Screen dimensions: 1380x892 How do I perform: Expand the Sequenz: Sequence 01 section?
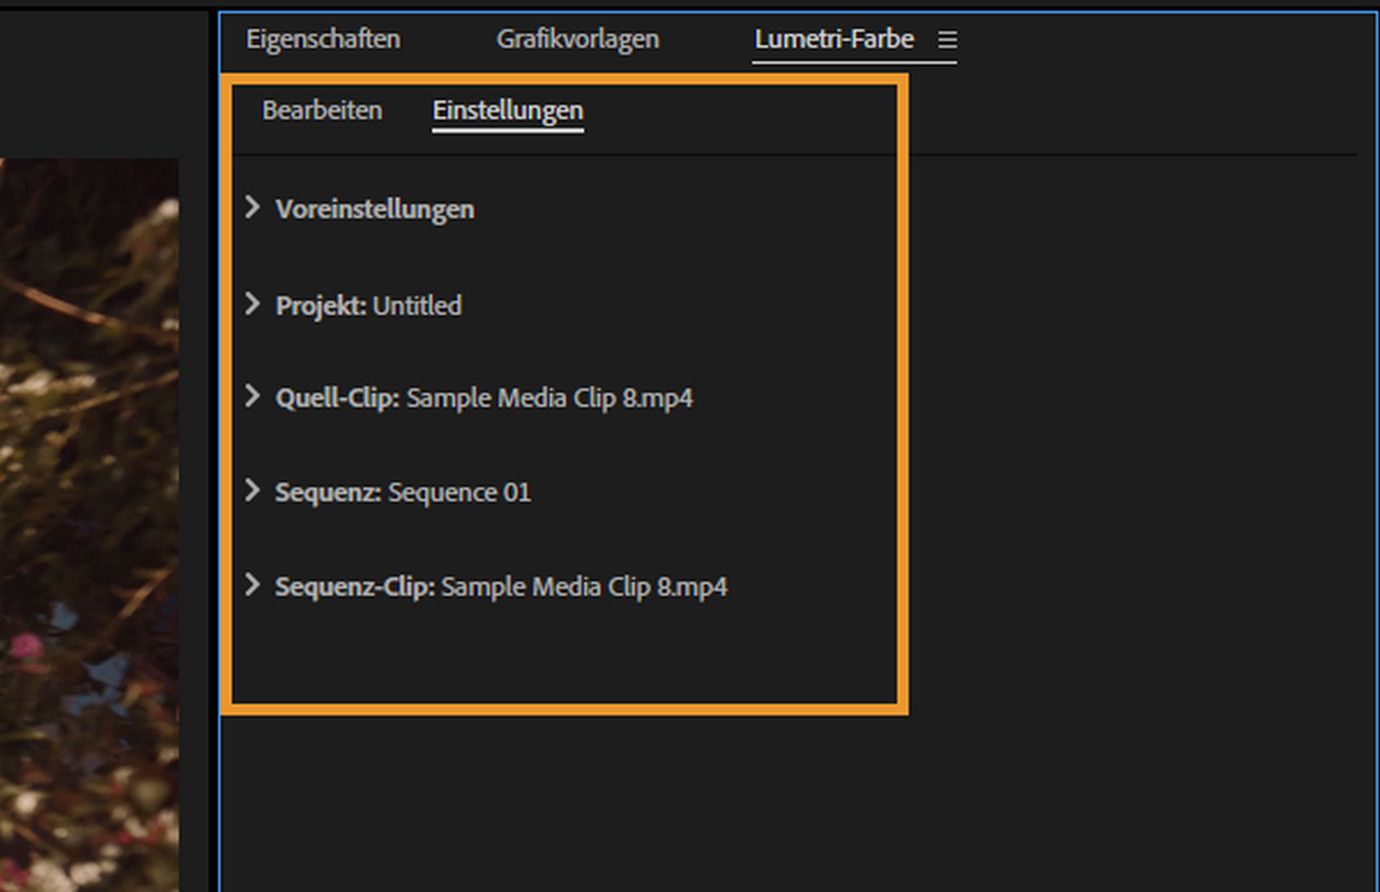[253, 491]
